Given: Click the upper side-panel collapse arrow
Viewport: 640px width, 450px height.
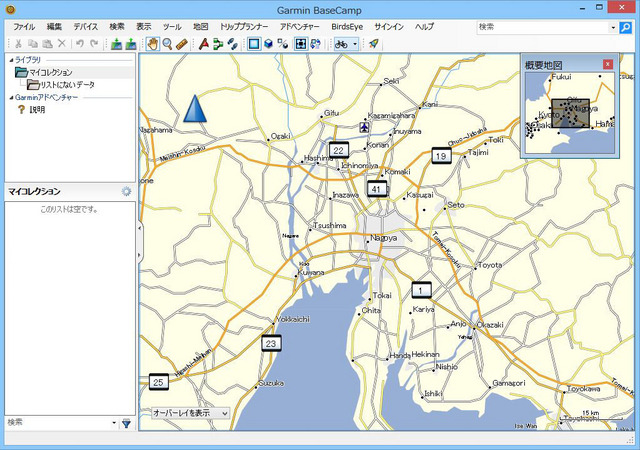Looking at the screenshot, I should [x=140, y=228].
